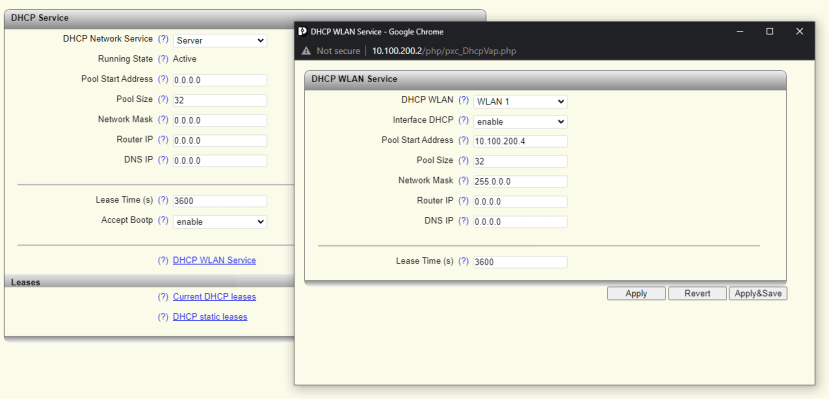Open the DHCP WLAN selector showing WLAN 1

[x=520, y=101]
